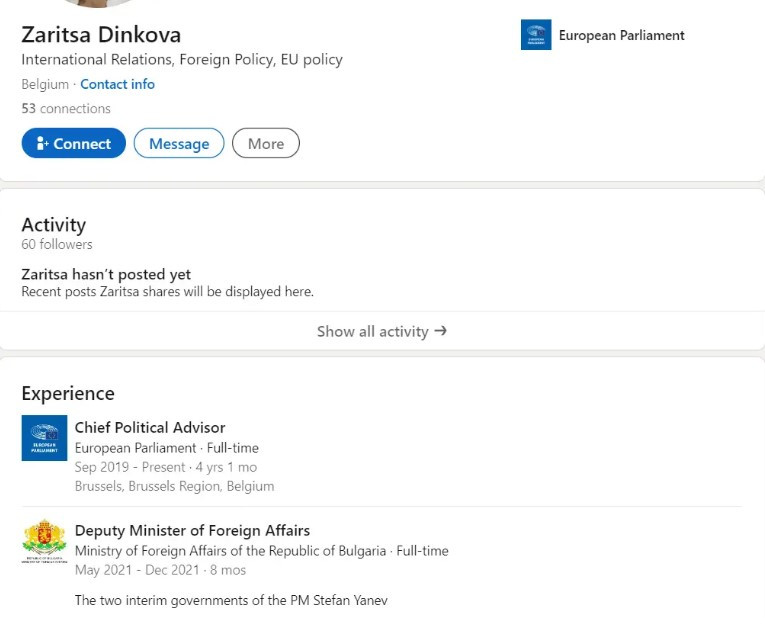Image resolution: width=765 pixels, height=633 pixels.
Task: Click the European Parliament · Full-time line
Action: (166, 448)
